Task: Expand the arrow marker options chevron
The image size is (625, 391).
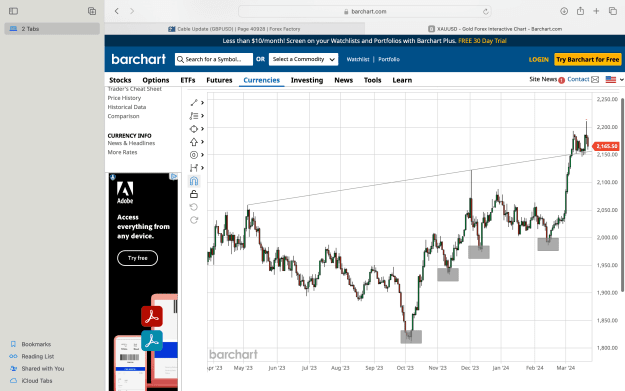Action: pos(202,142)
